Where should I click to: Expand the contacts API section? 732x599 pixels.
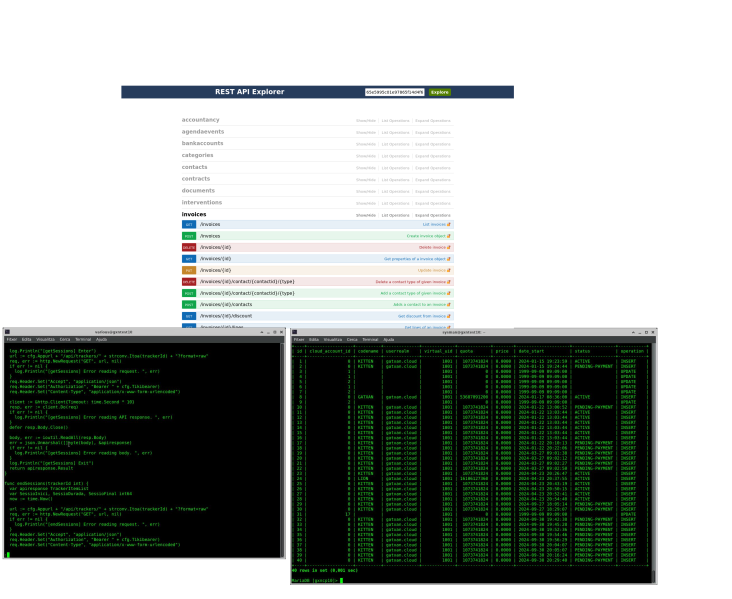tap(194, 167)
